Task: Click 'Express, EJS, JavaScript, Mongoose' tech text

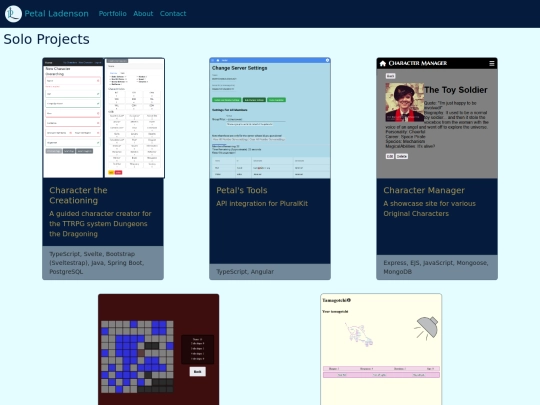Action: pos(436,263)
